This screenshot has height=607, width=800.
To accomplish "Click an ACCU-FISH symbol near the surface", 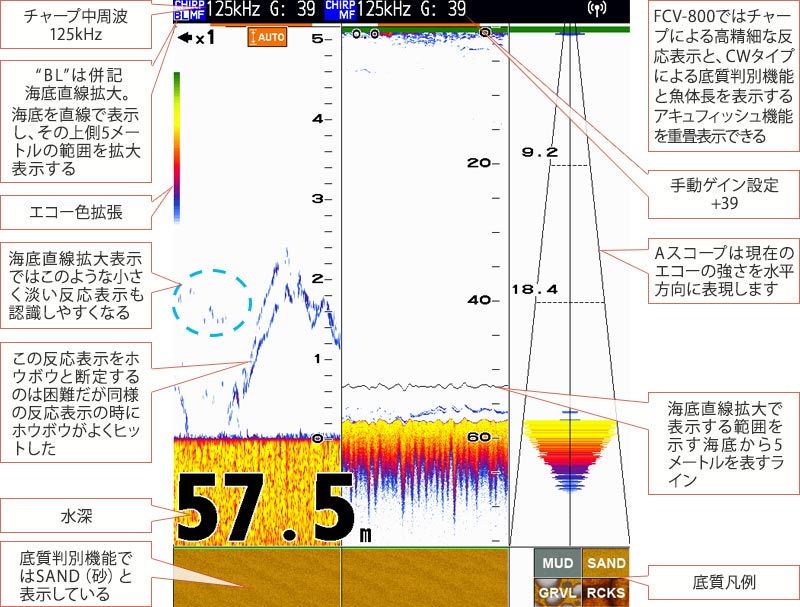I will [355, 32].
